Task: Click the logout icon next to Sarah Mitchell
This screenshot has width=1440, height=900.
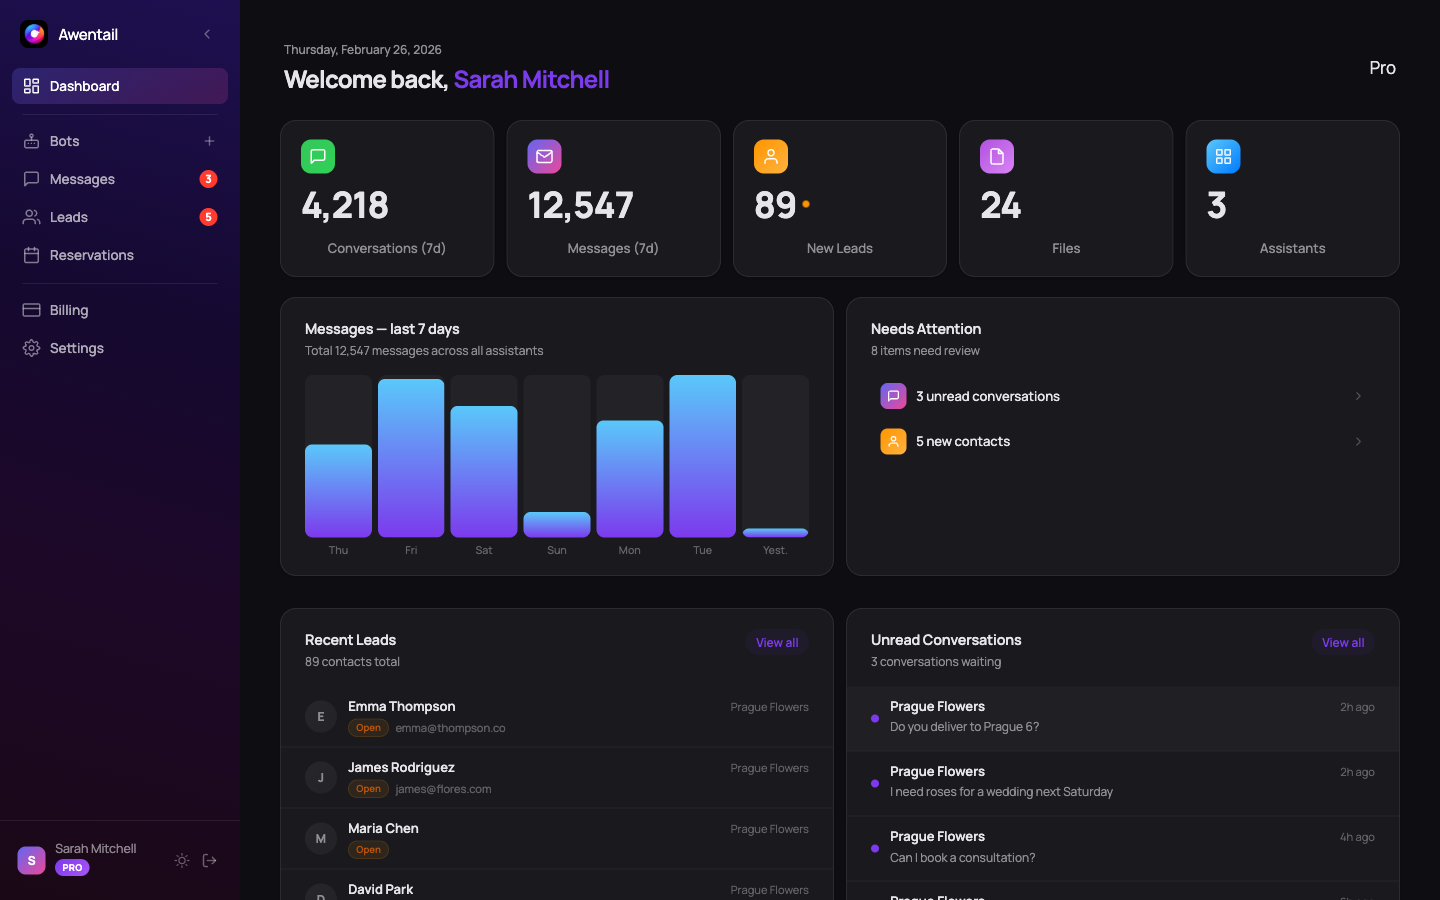Action: point(209,860)
